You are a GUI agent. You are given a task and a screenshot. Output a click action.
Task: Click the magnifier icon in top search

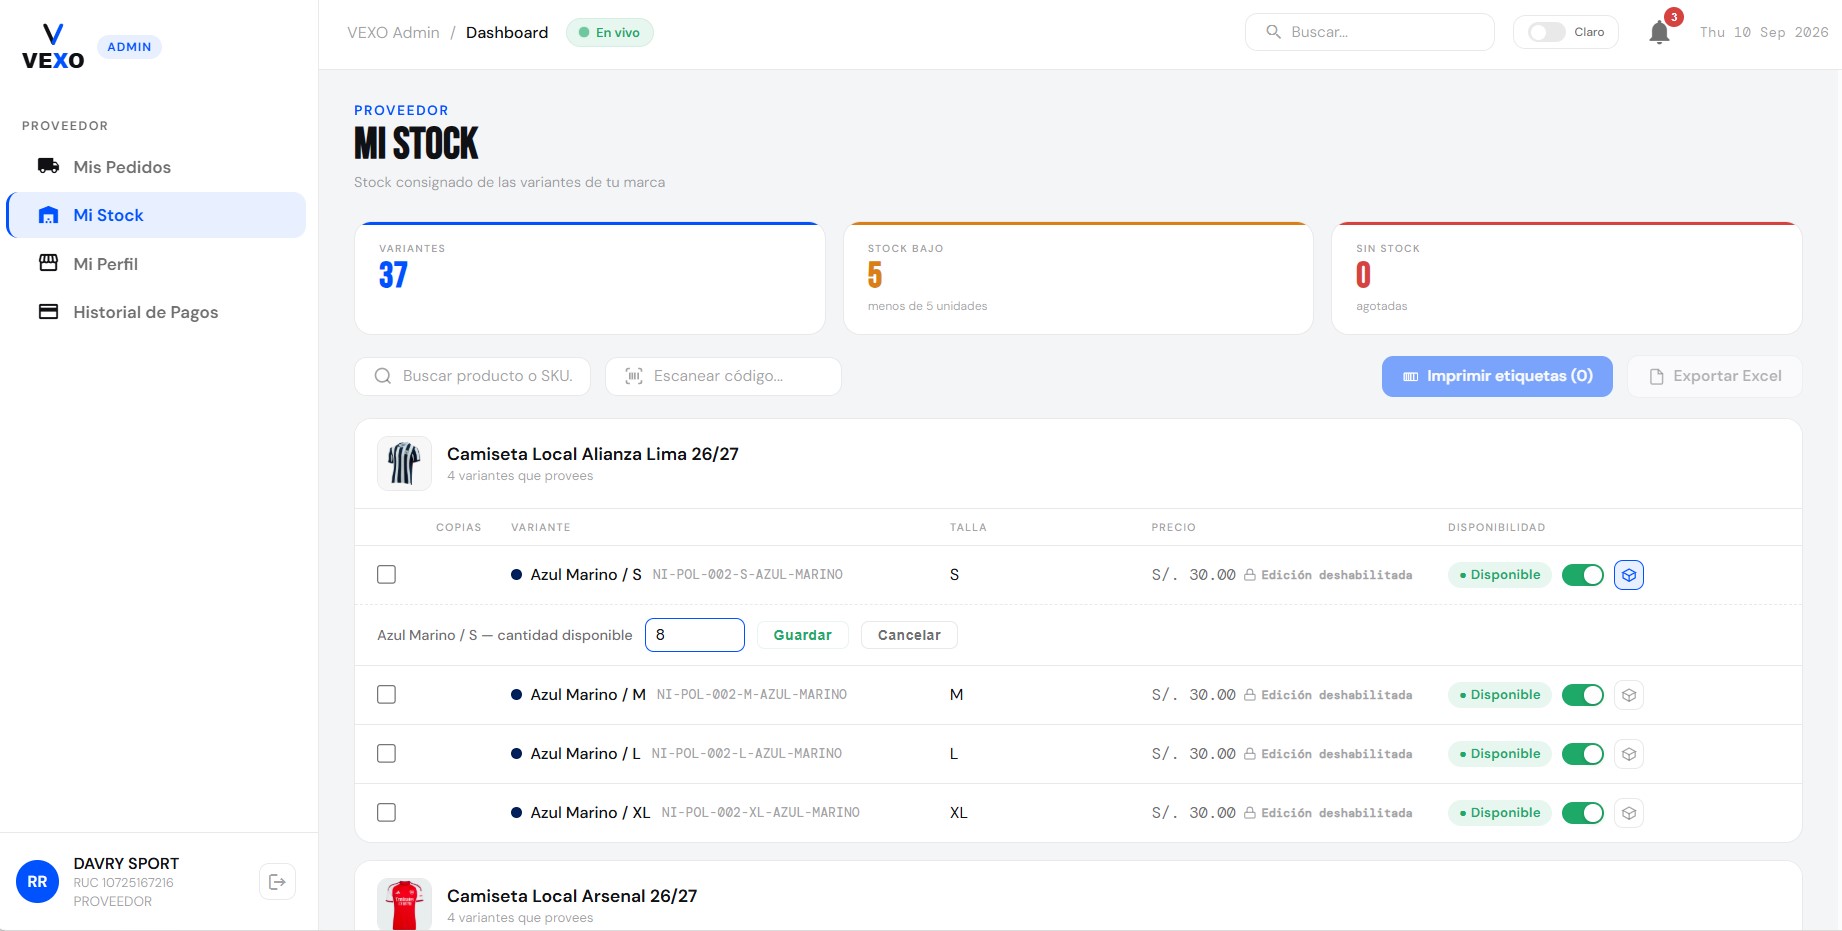coord(1273,32)
